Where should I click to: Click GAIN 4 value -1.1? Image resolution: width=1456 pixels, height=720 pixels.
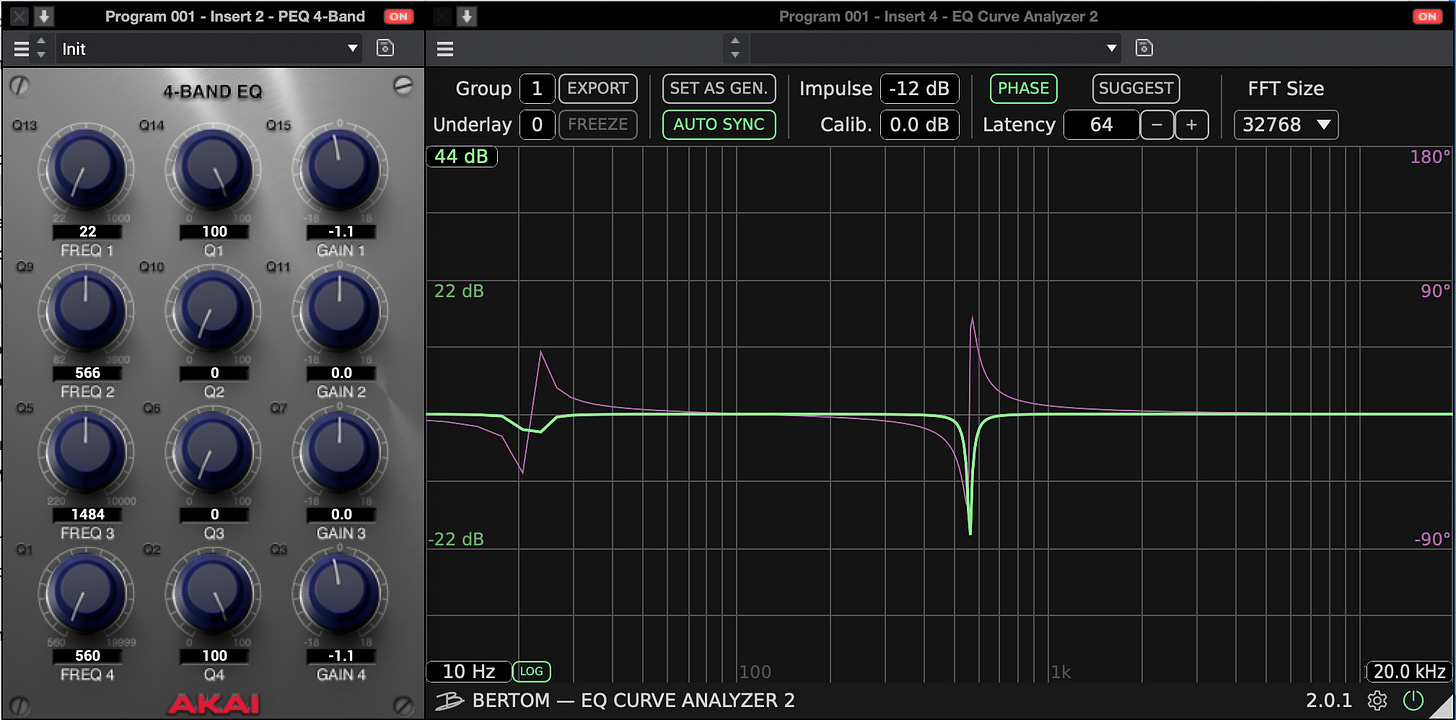341,656
